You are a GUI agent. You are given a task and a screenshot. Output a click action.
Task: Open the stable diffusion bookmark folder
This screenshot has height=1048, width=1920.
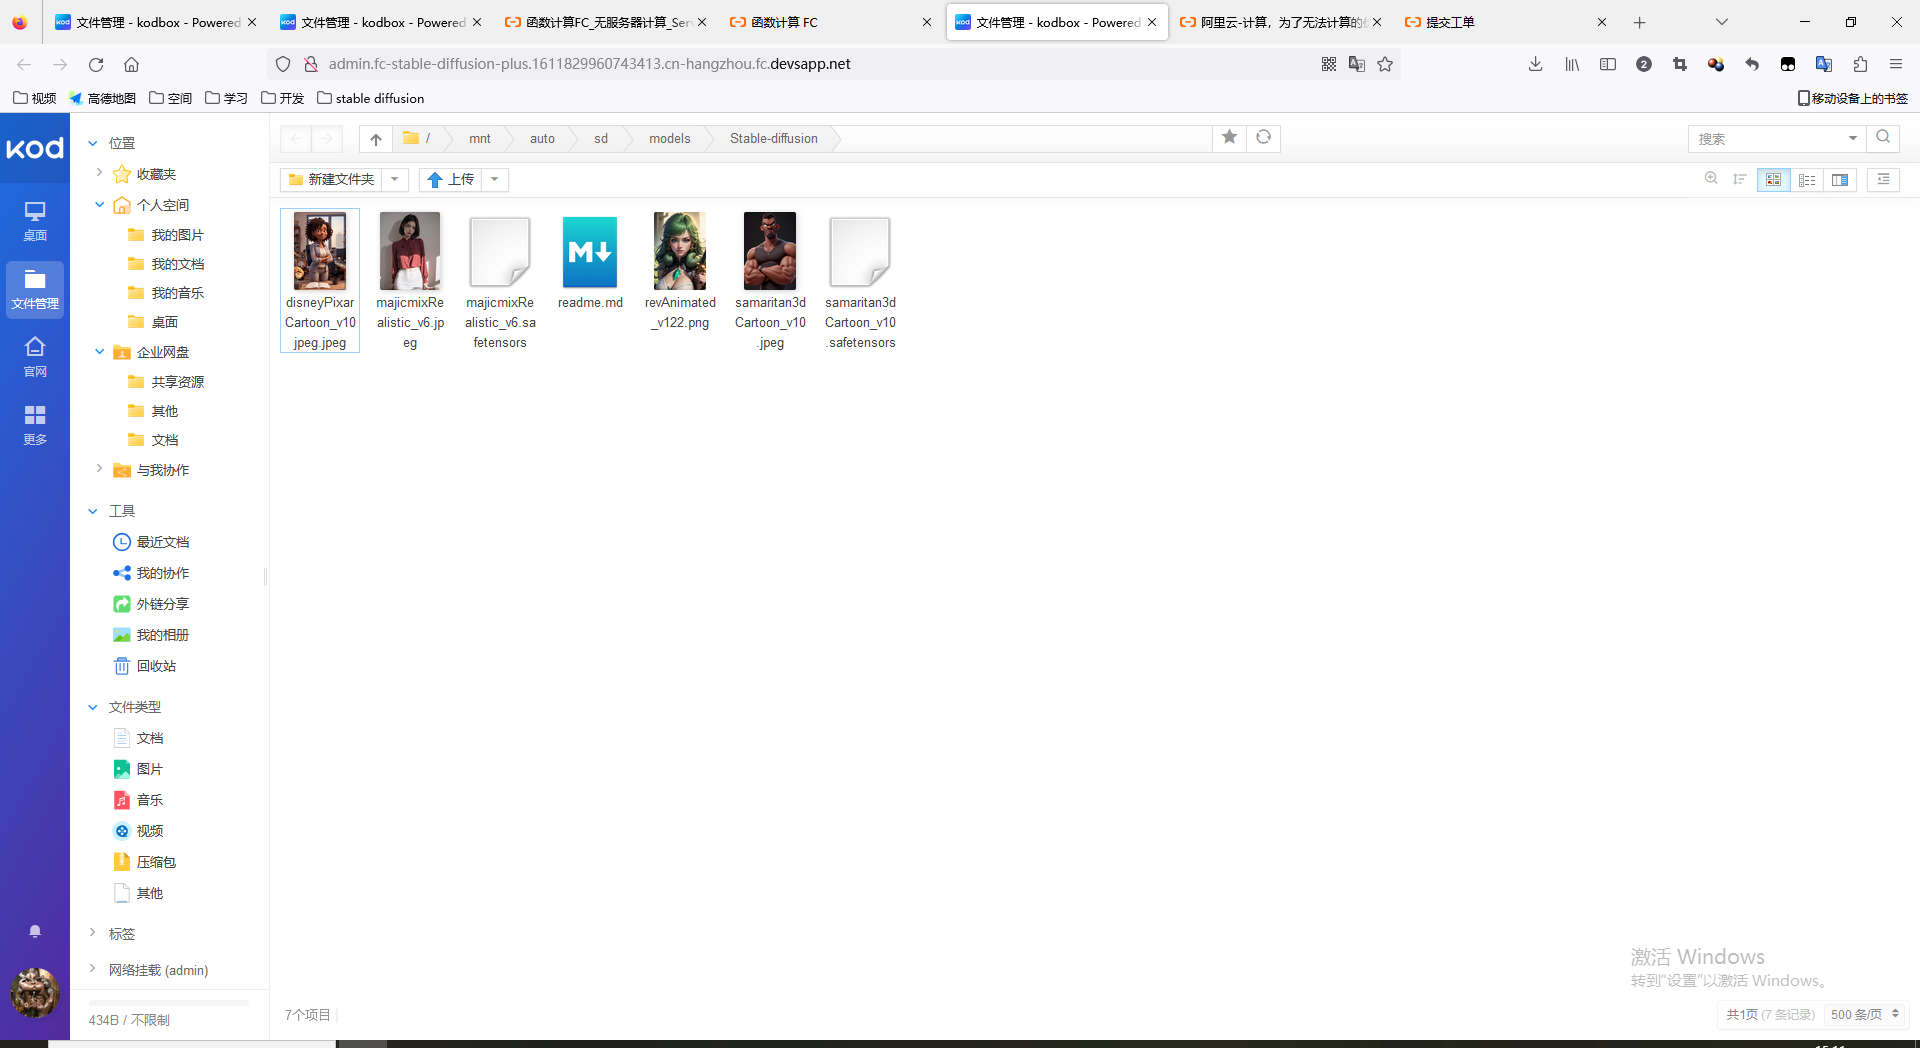tap(371, 98)
